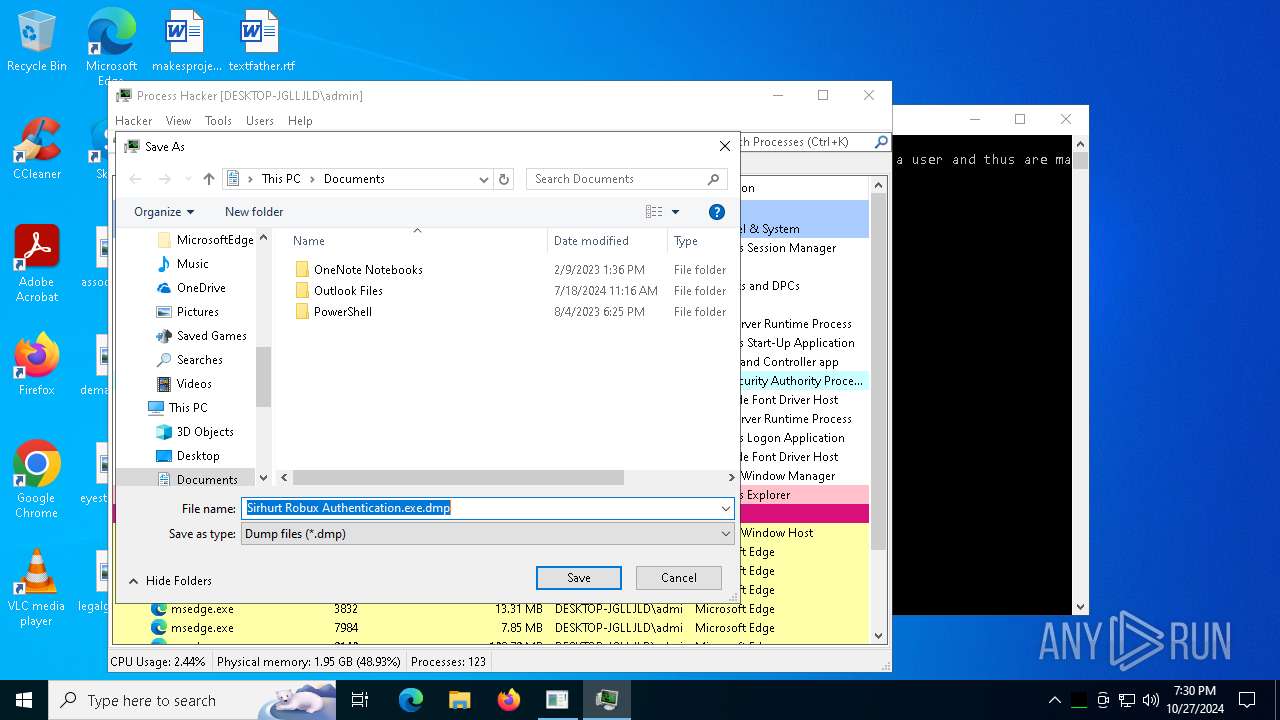
Task: Select OneDrive in navigation pane
Action: click(201, 288)
